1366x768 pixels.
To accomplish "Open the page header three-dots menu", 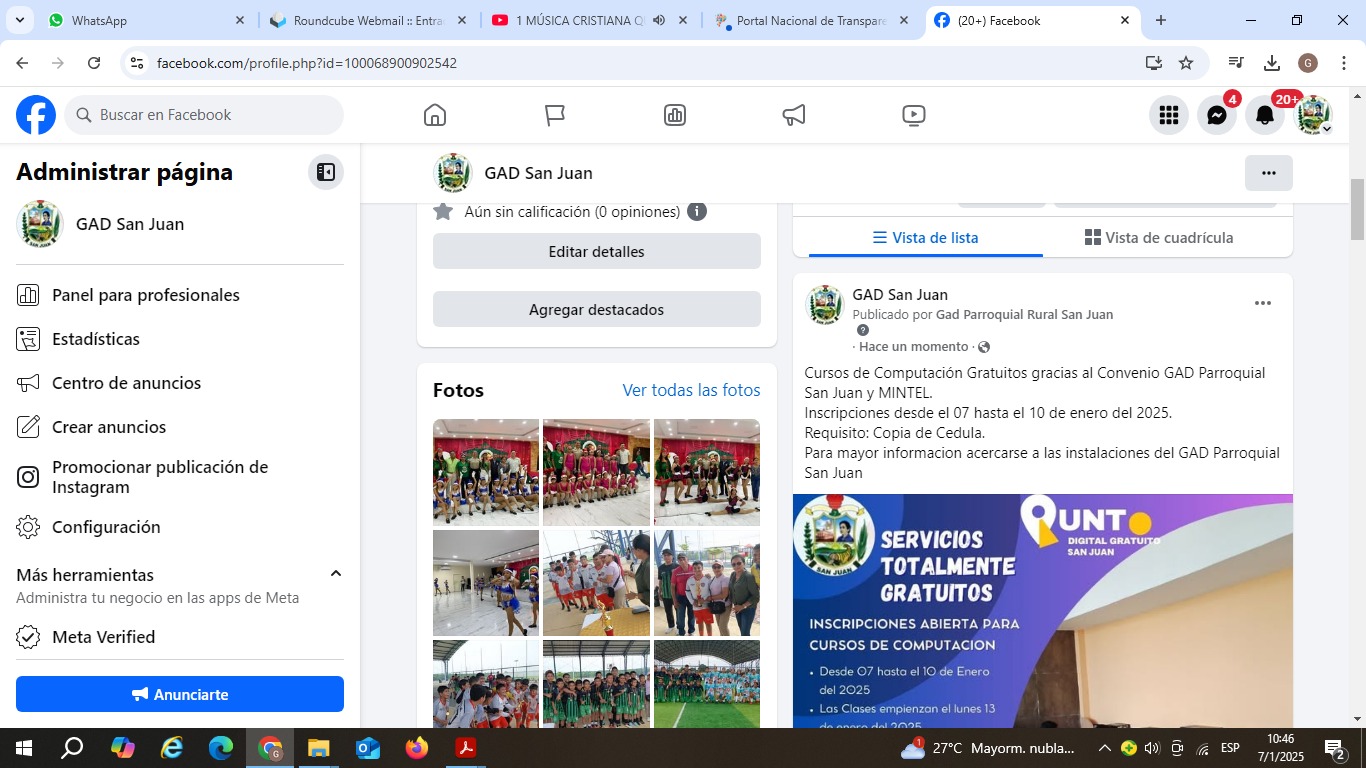I will tap(1268, 173).
